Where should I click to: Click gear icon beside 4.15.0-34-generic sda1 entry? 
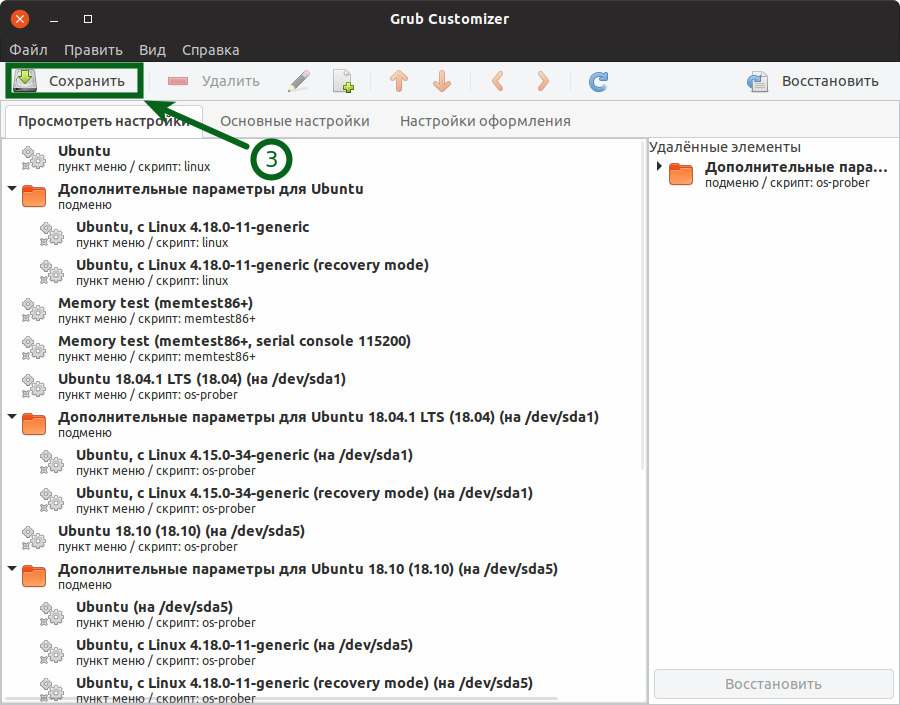tap(52, 462)
